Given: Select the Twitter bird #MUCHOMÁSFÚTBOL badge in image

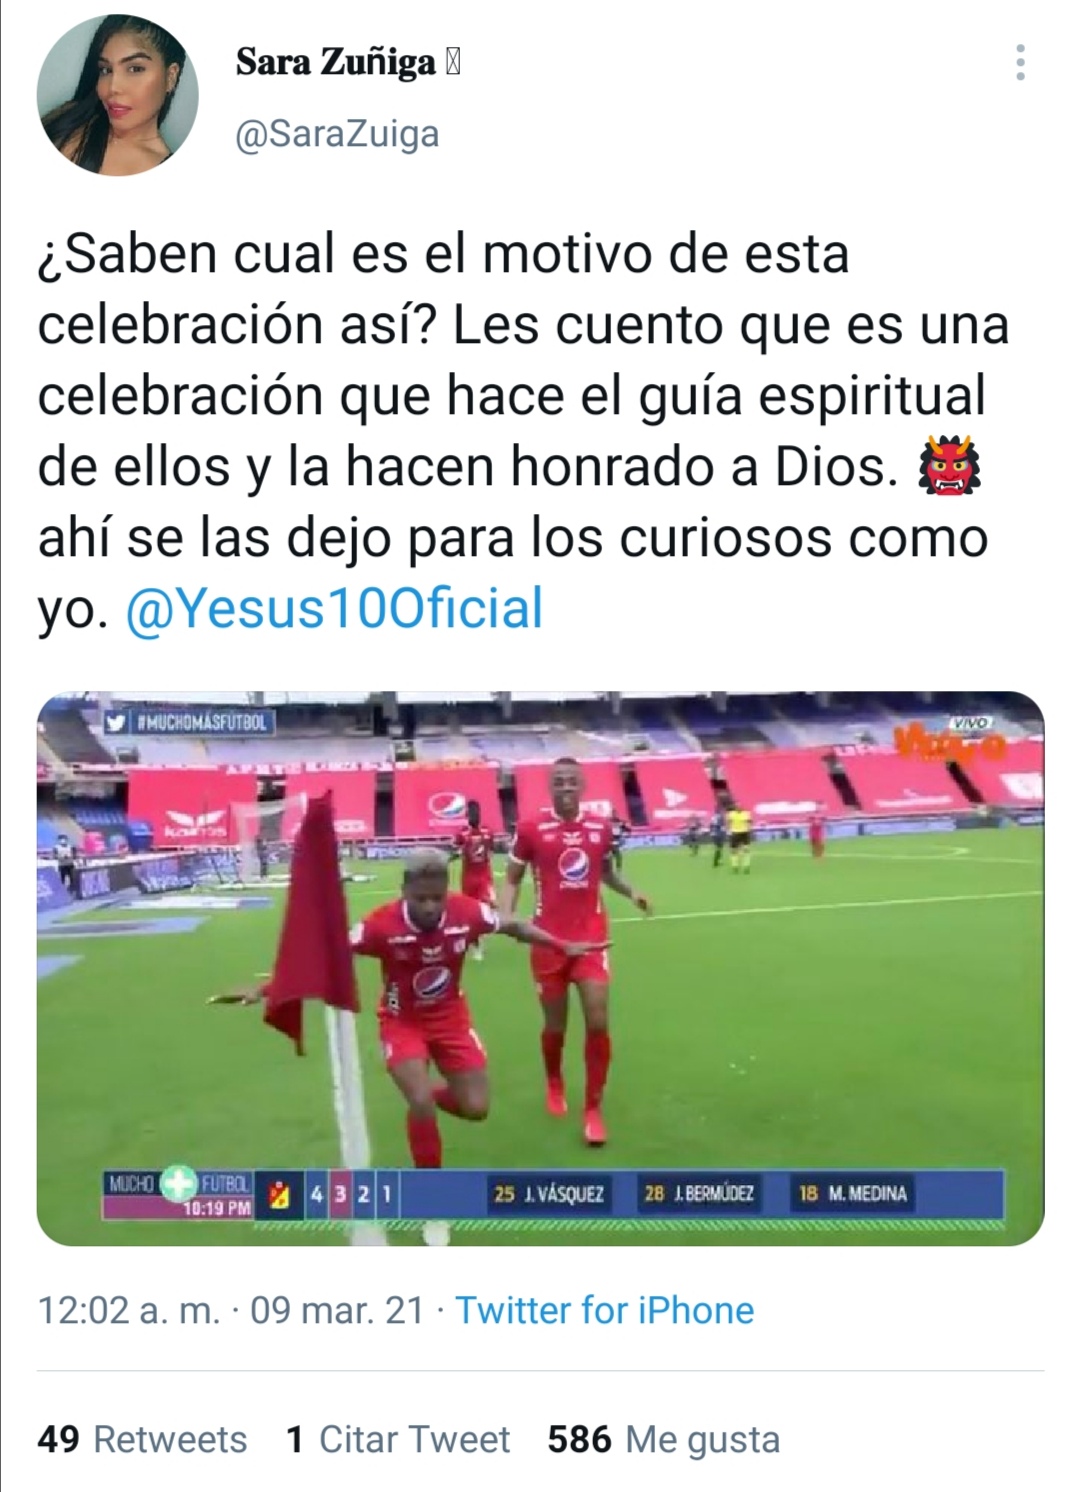Looking at the screenshot, I should coord(190,721).
